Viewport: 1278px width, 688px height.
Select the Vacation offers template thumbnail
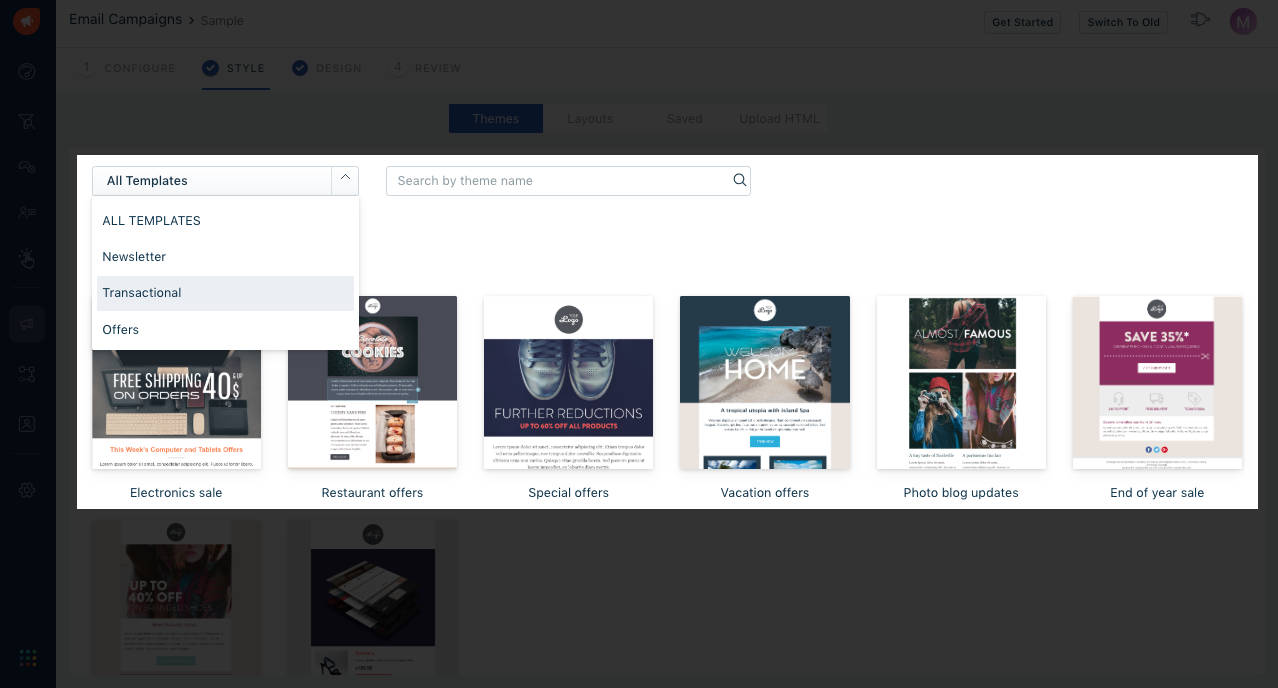pos(765,382)
